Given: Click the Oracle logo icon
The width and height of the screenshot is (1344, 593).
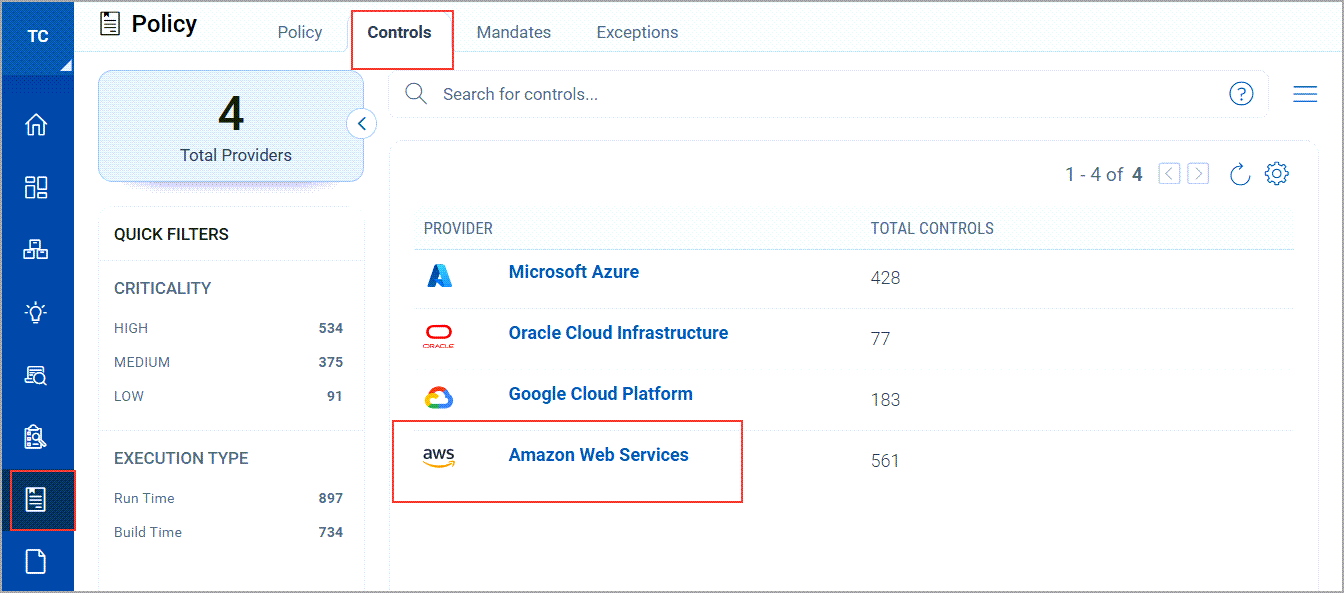Looking at the screenshot, I should click(x=438, y=336).
